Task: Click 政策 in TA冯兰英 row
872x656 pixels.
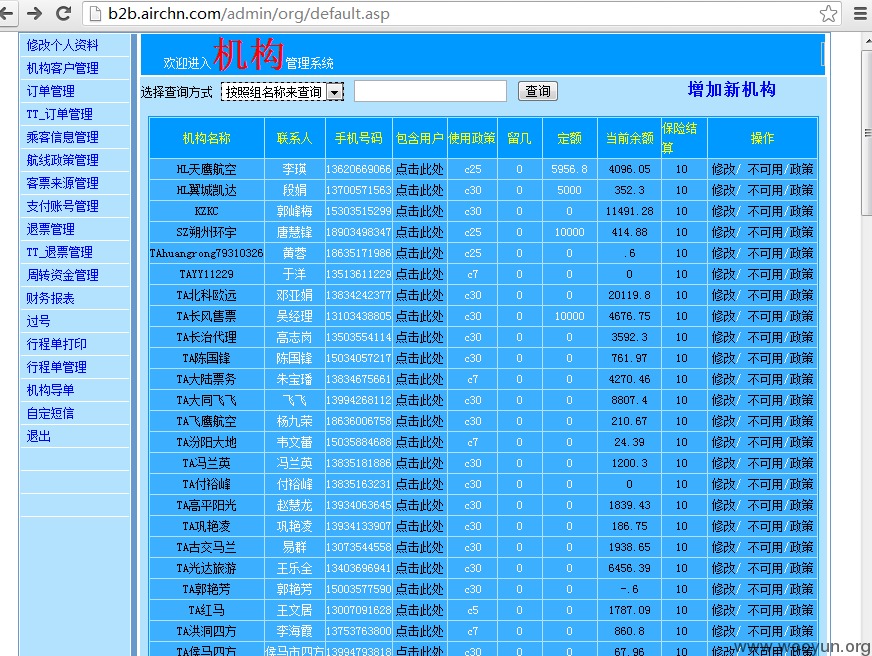Action: [x=801, y=463]
